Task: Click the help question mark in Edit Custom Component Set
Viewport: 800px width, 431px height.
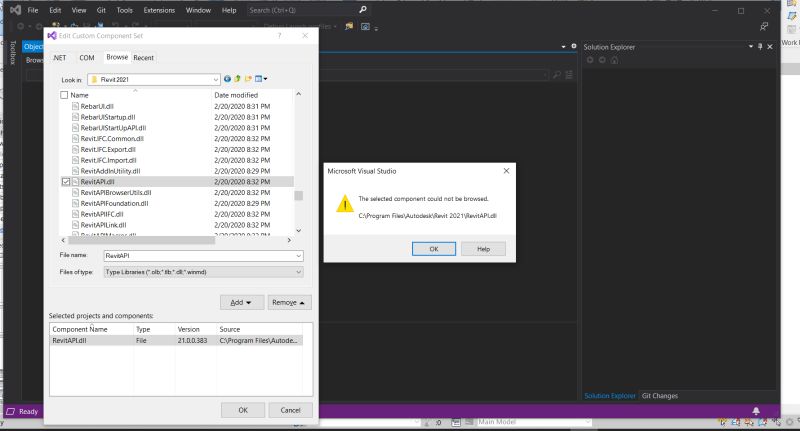Action: pyautogui.click(x=279, y=36)
